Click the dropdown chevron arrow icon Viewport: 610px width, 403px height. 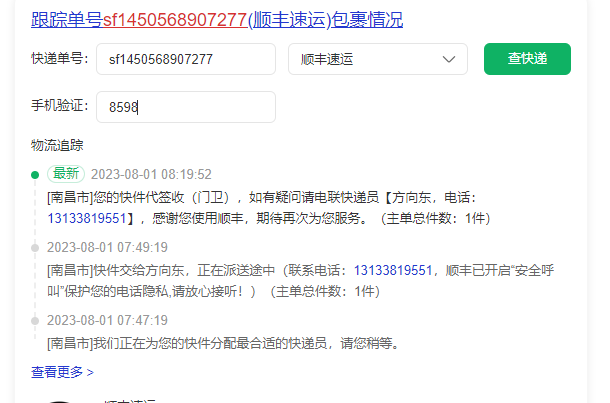tap(449, 60)
